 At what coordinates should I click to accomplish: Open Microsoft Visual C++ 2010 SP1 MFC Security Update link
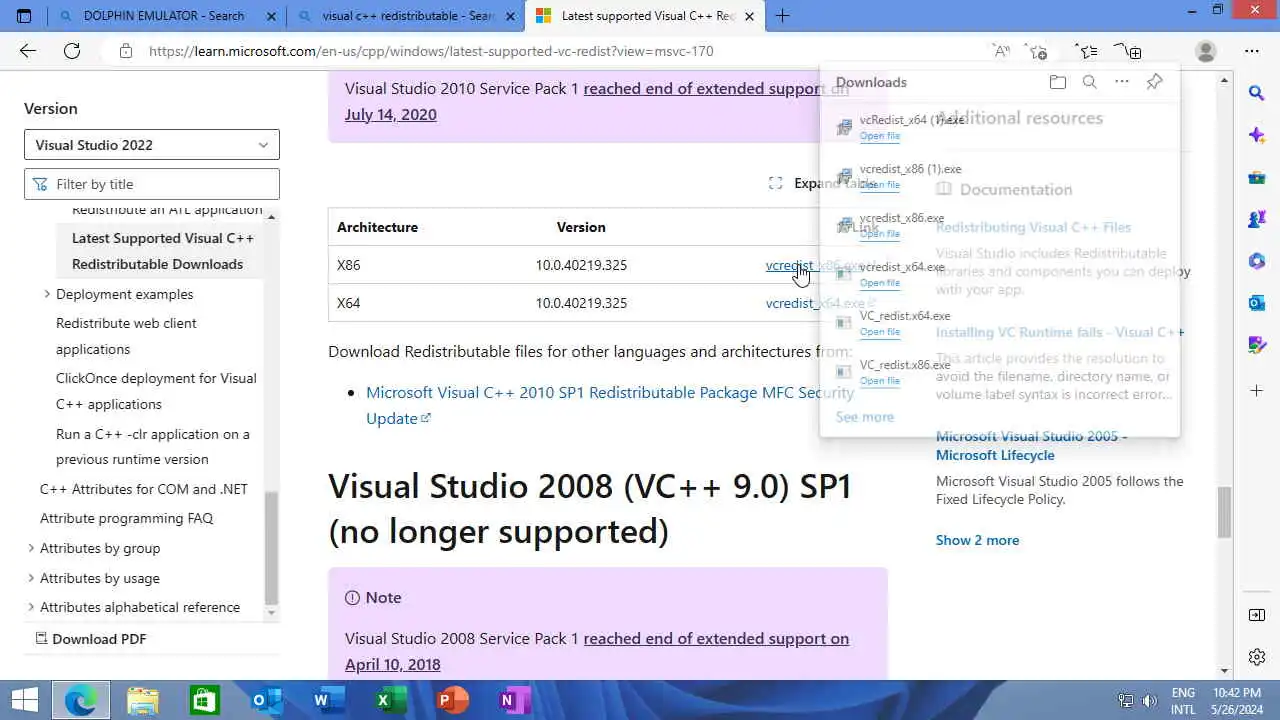(x=609, y=405)
